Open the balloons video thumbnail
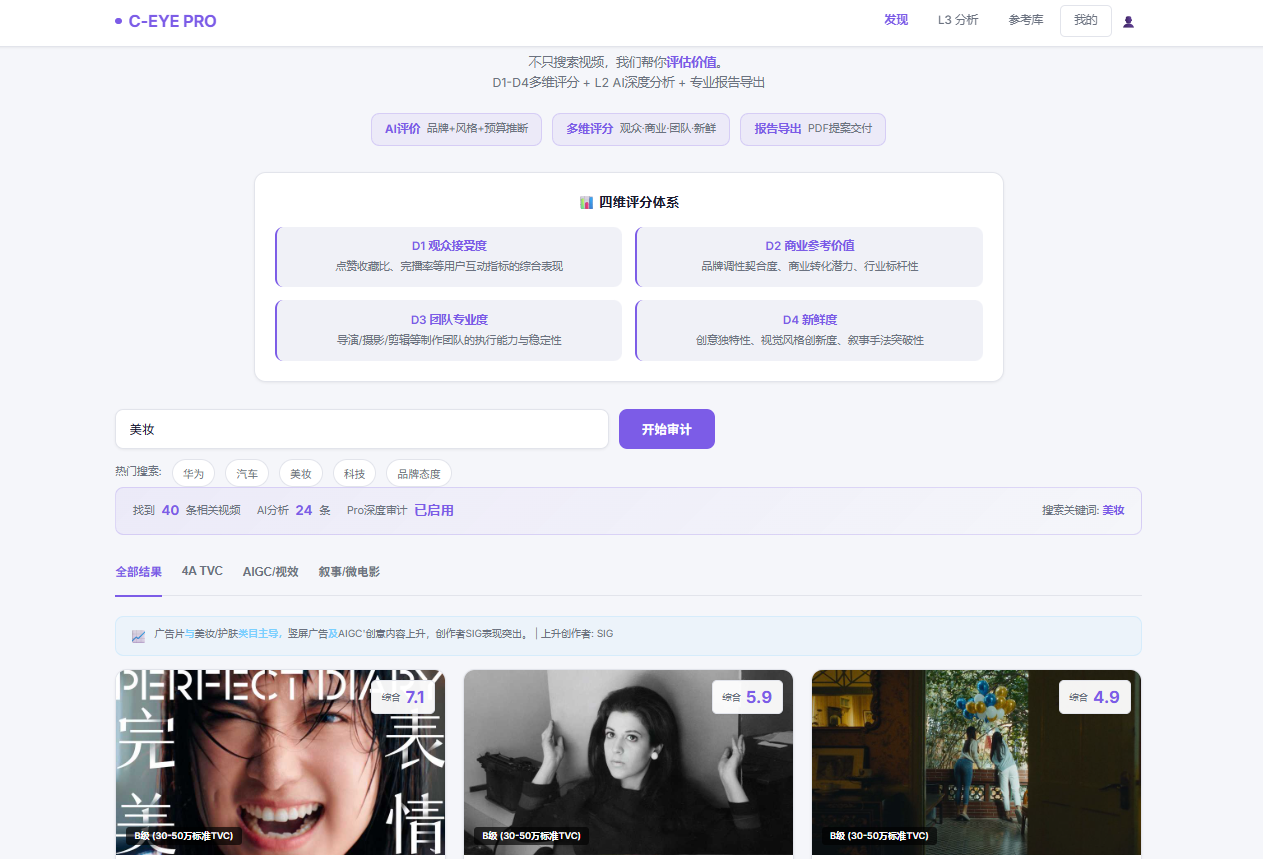1263x859 pixels. pos(976,762)
